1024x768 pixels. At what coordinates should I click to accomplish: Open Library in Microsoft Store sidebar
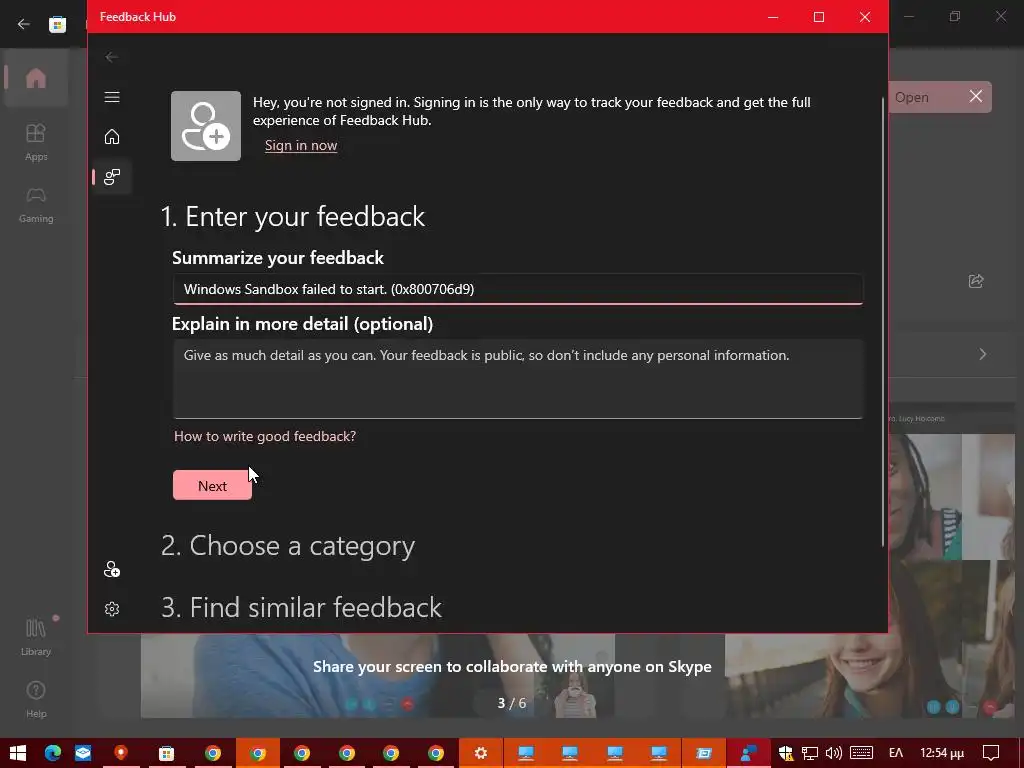(x=36, y=637)
